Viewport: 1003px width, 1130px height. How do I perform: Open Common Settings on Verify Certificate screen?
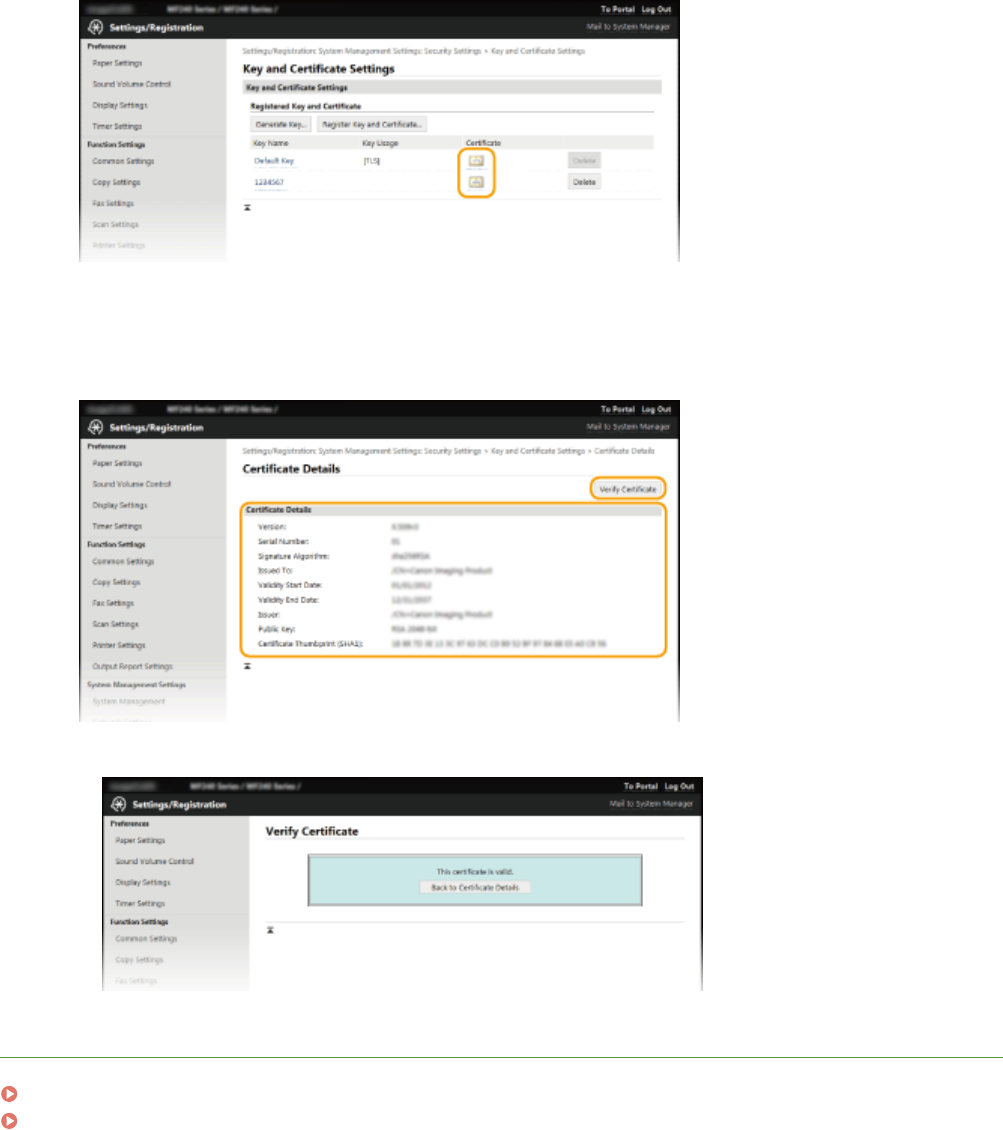tap(146, 938)
